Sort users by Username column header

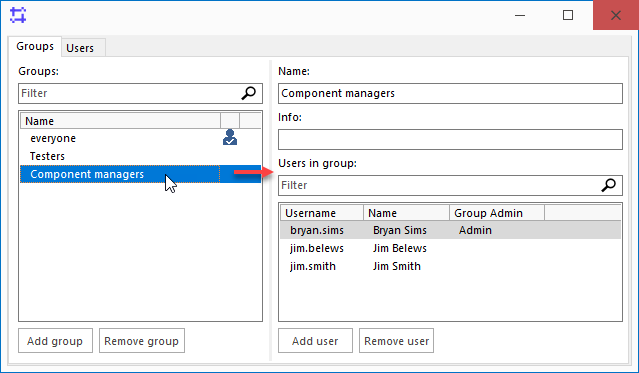point(322,213)
